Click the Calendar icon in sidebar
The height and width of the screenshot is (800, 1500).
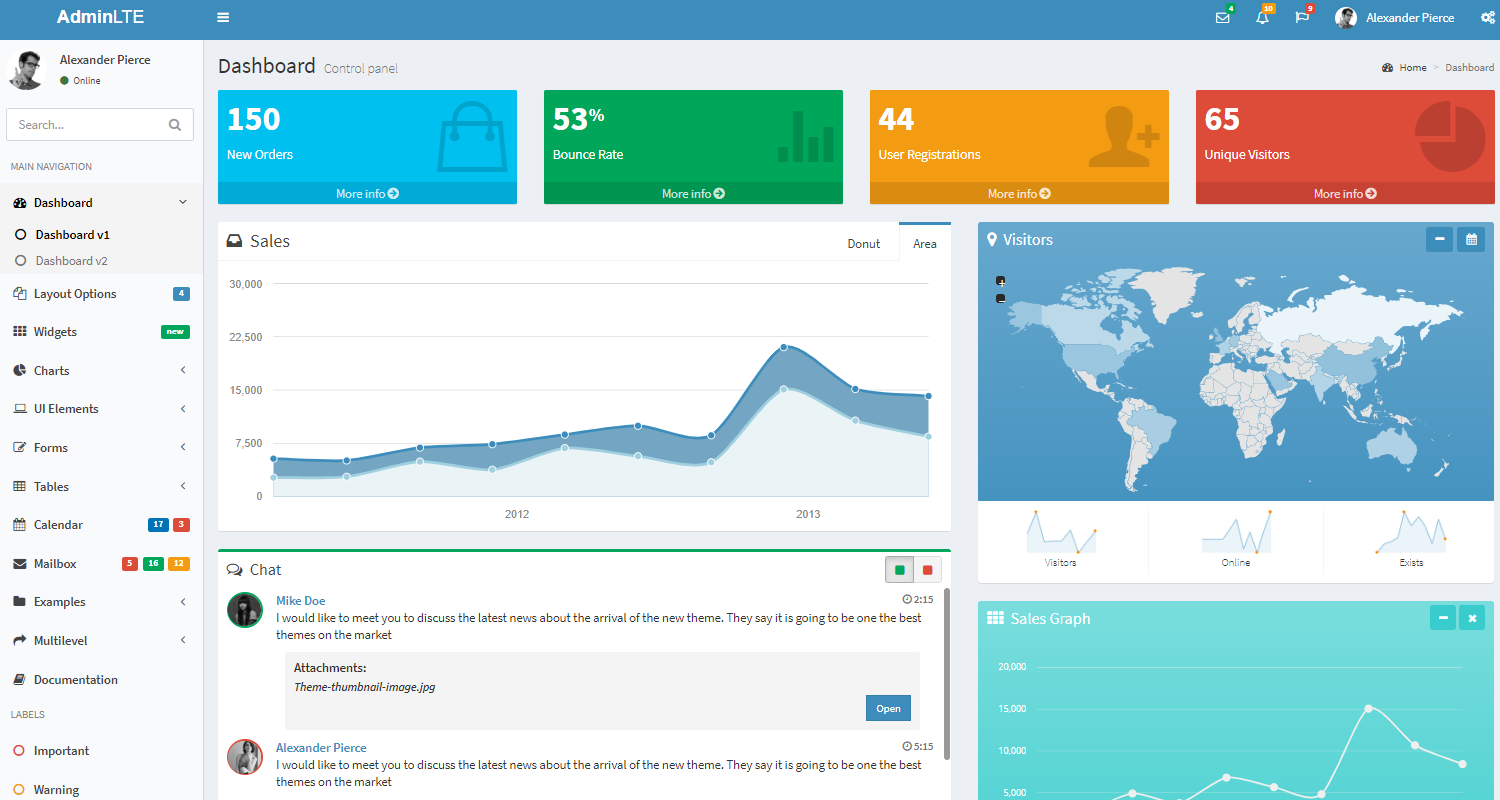pos(20,524)
